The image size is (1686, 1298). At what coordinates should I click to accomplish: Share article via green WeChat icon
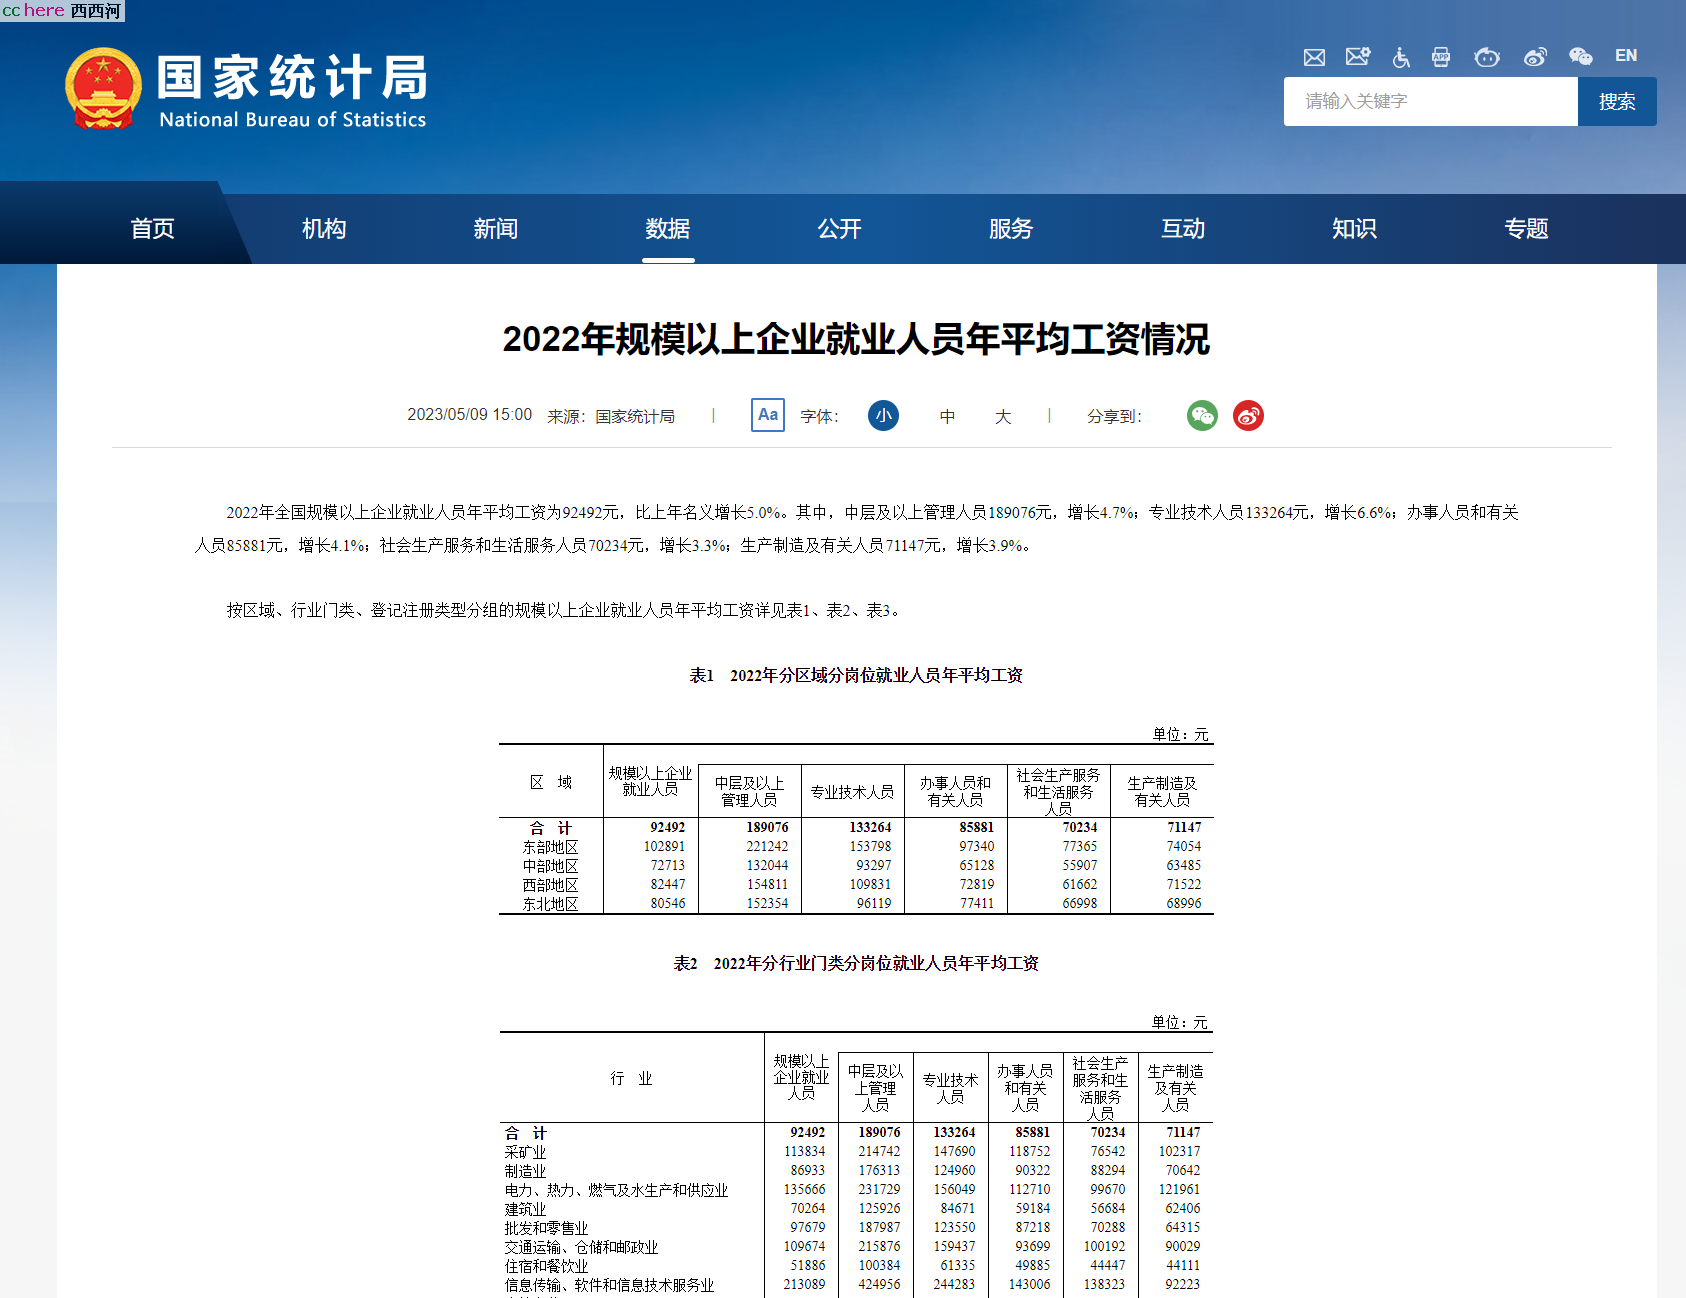(1202, 415)
